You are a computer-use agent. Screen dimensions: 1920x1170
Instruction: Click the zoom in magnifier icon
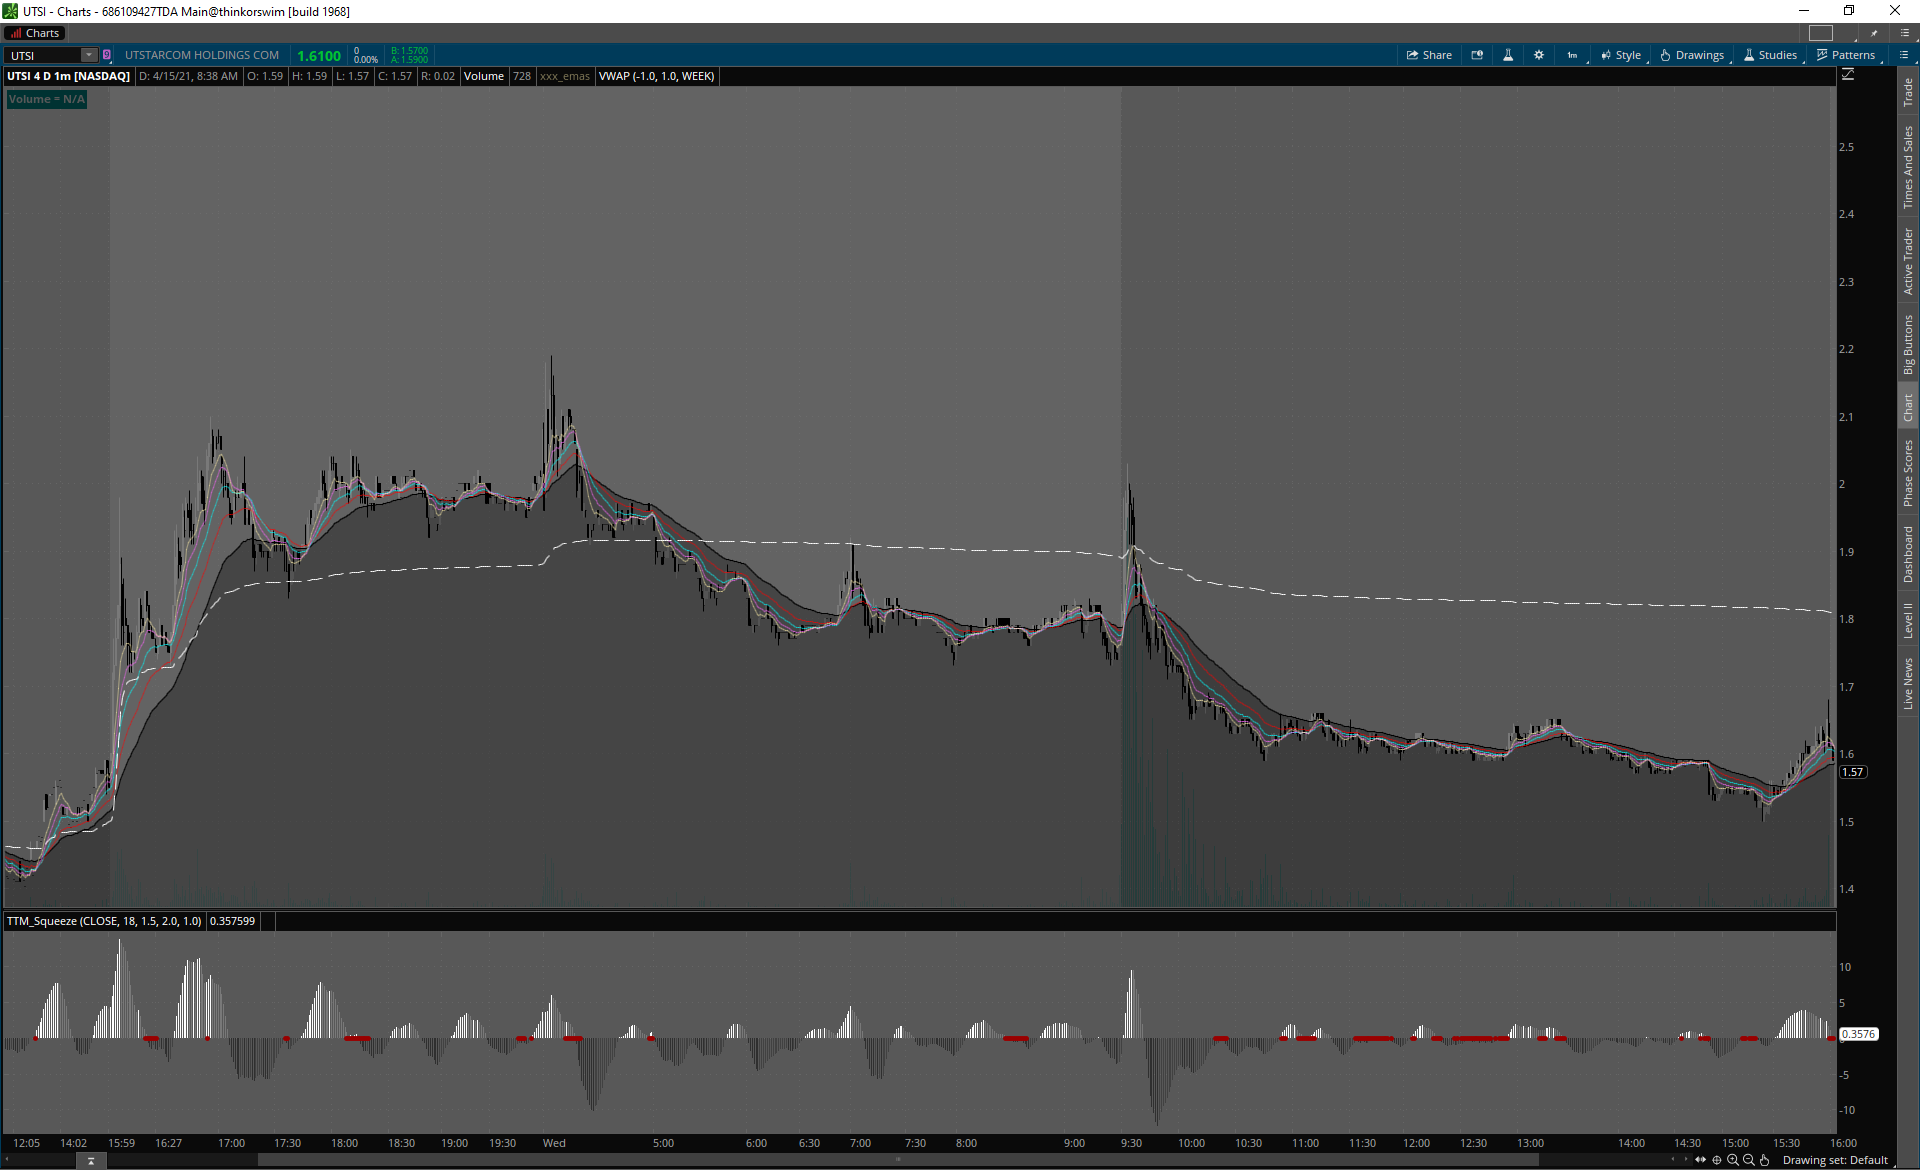[x=1733, y=1160]
